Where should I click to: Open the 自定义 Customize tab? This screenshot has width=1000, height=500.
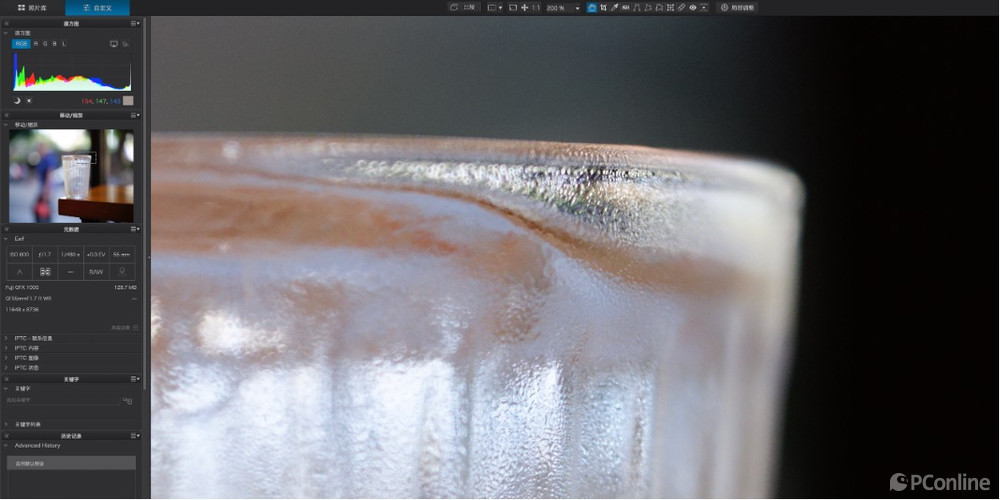97,8
